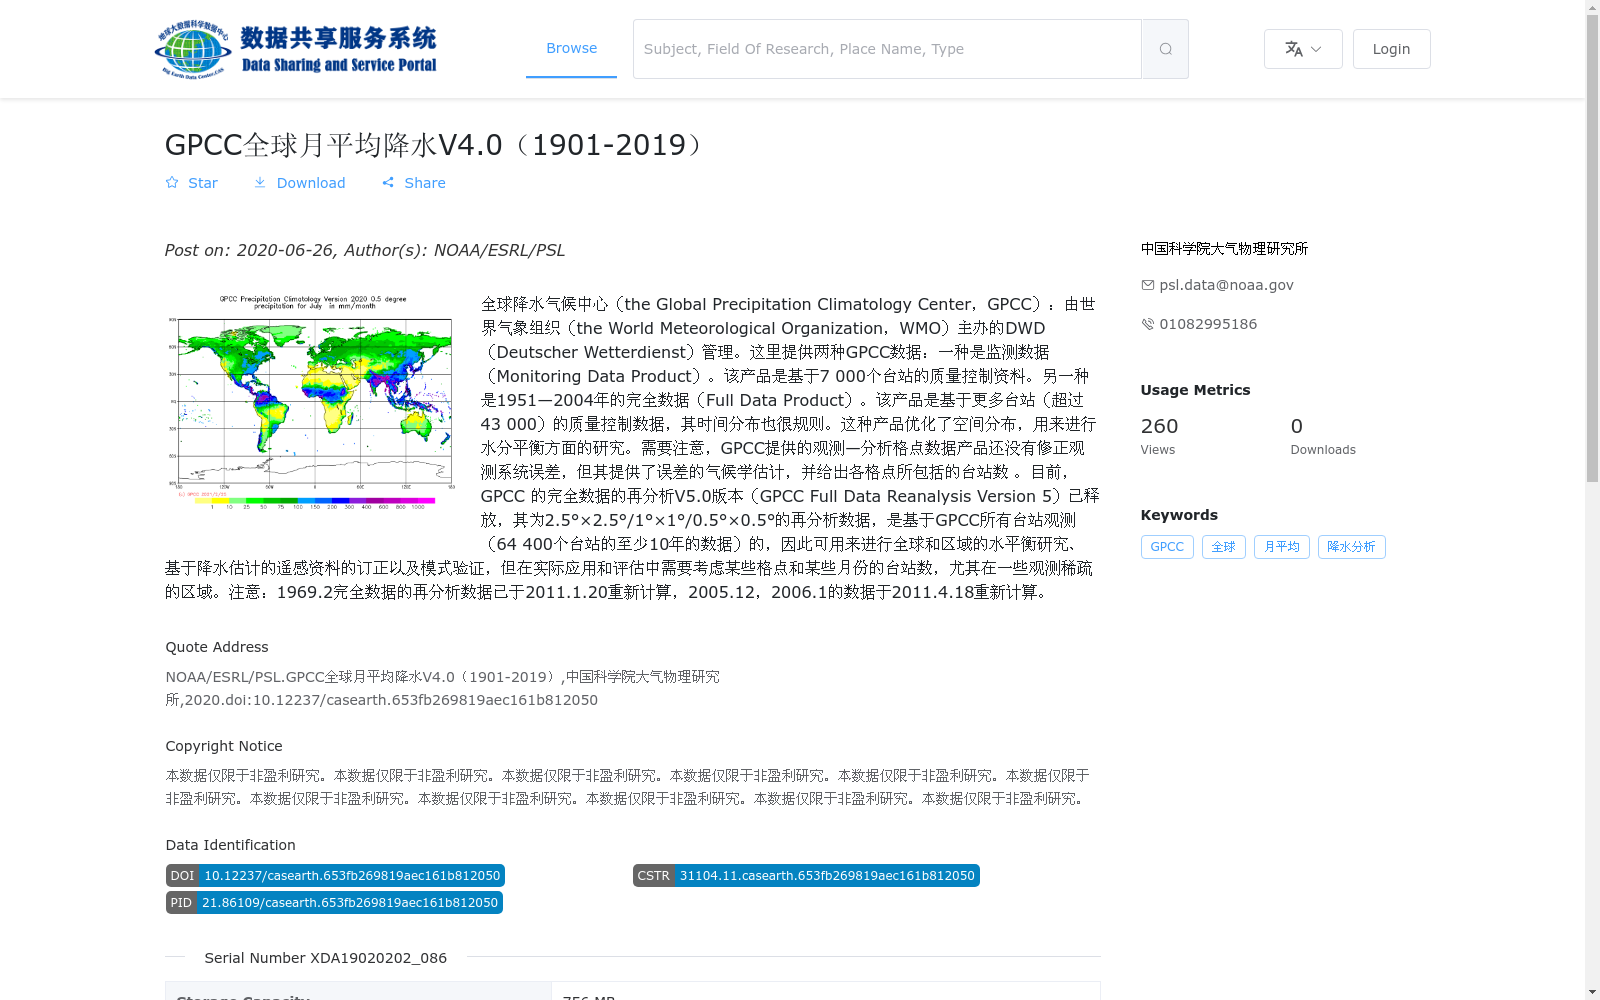1600x1000 pixels.
Task: Click the star icon beside Star
Action: [172, 183]
